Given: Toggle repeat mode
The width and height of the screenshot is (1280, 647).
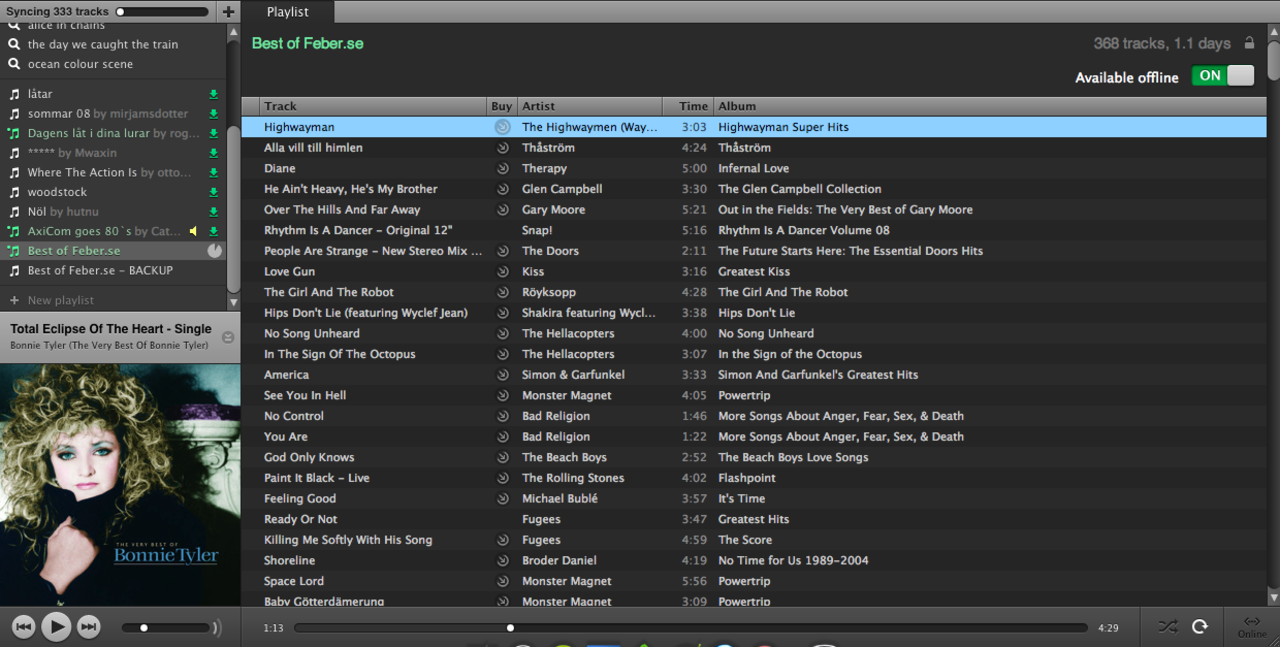Looking at the screenshot, I should point(1200,627).
